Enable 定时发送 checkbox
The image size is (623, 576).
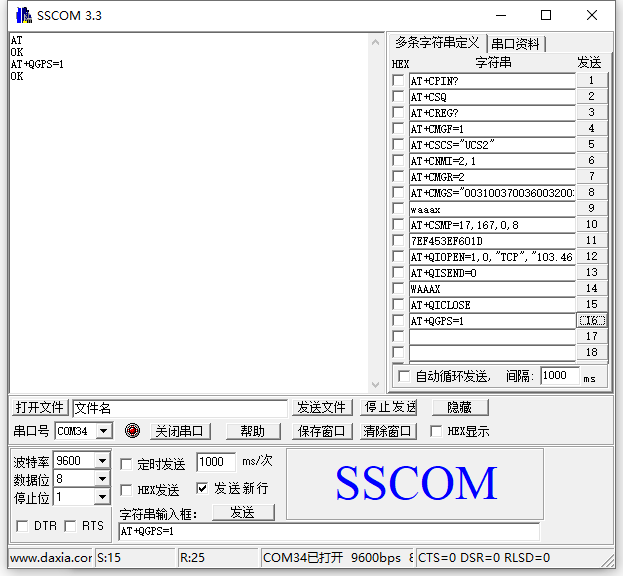(x=126, y=464)
